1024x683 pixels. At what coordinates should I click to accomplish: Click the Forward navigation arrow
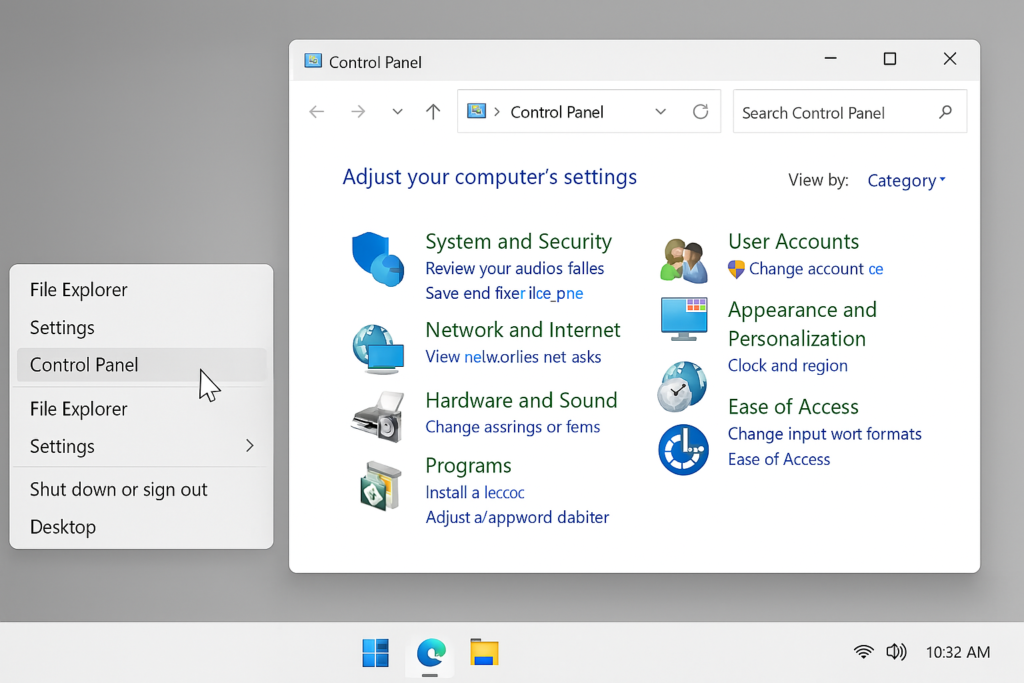pos(358,112)
